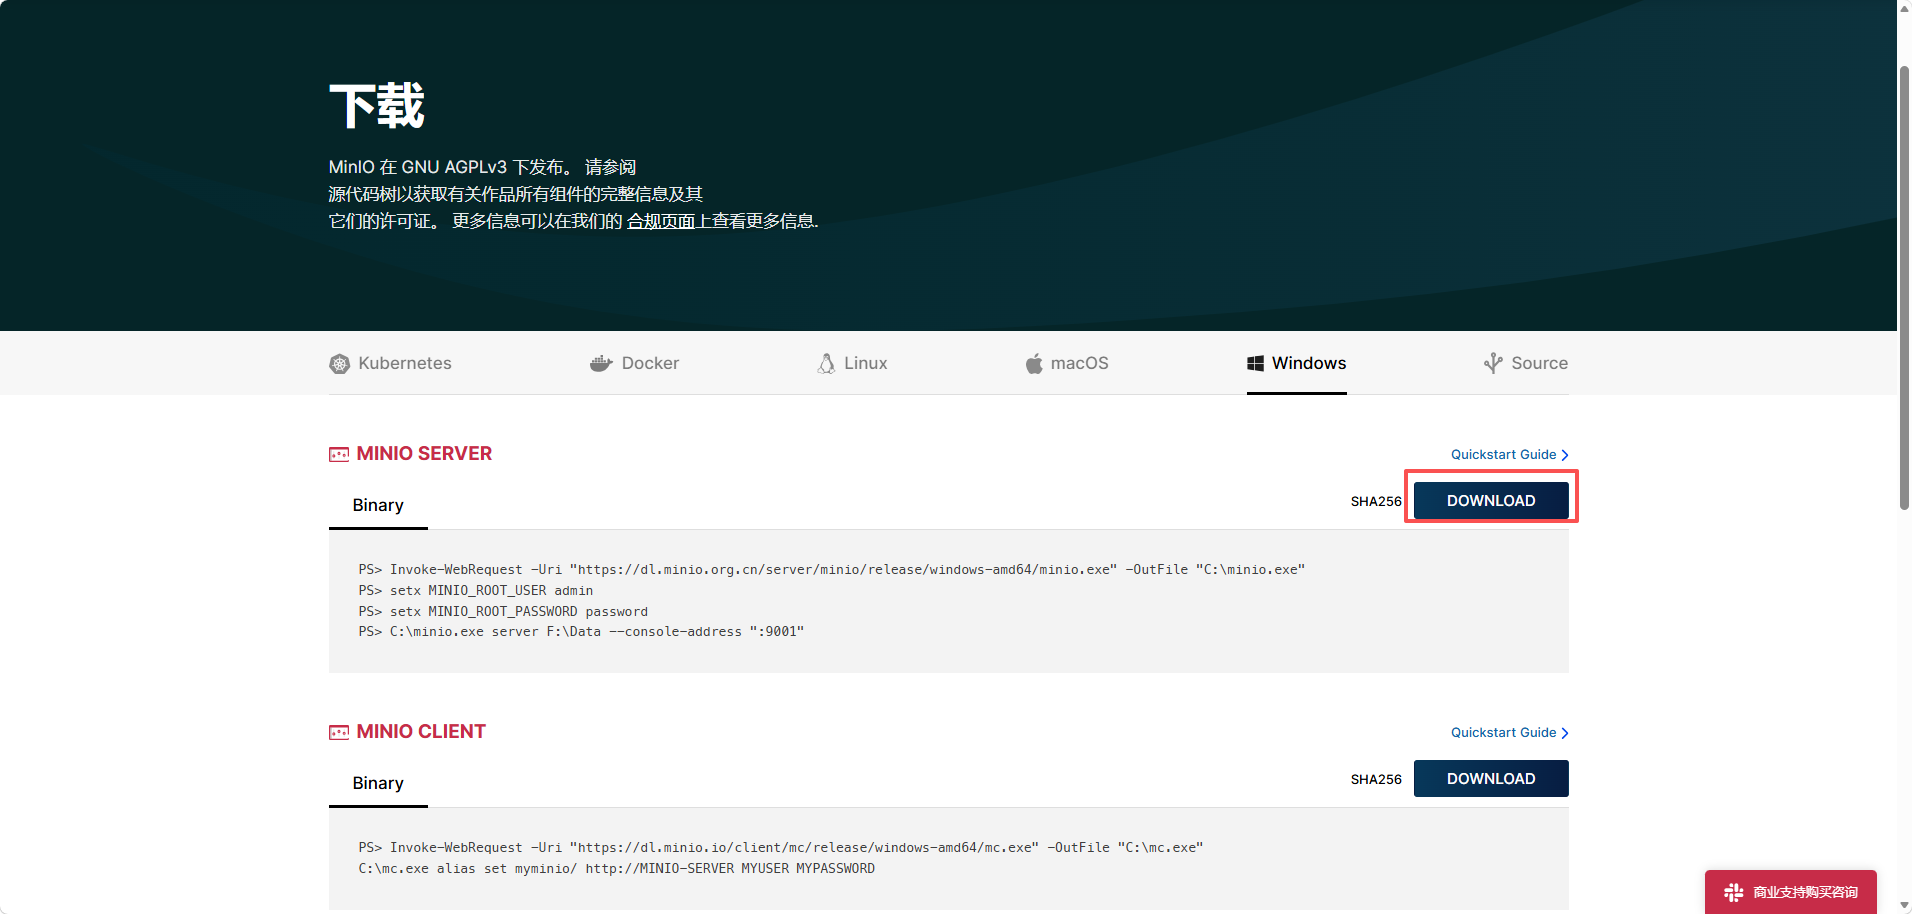Open the 商业支持购买咨询 chat button
The width and height of the screenshot is (1912, 914).
click(x=1790, y=892)
